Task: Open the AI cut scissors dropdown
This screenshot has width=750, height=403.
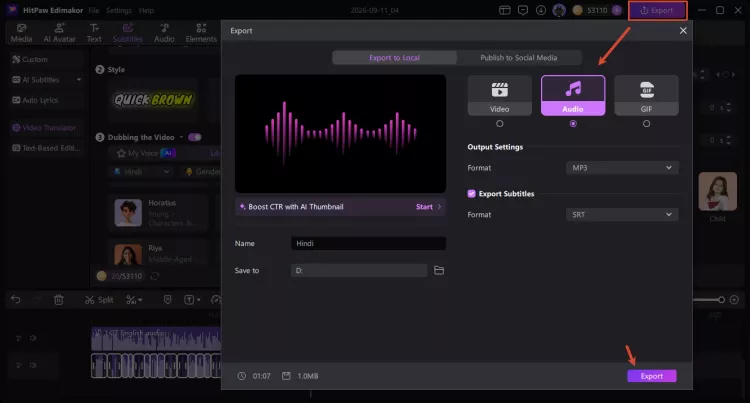Action: point(134,300)
